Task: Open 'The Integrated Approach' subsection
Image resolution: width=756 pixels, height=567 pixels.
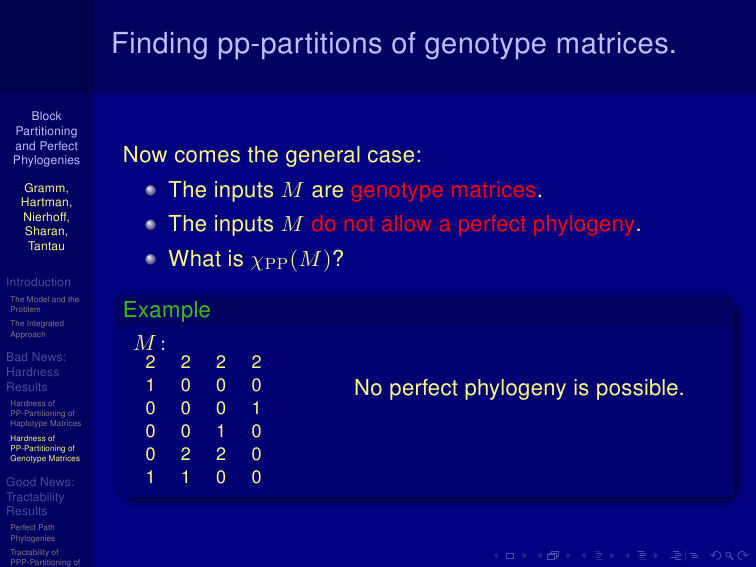Action: pos(37,329)
